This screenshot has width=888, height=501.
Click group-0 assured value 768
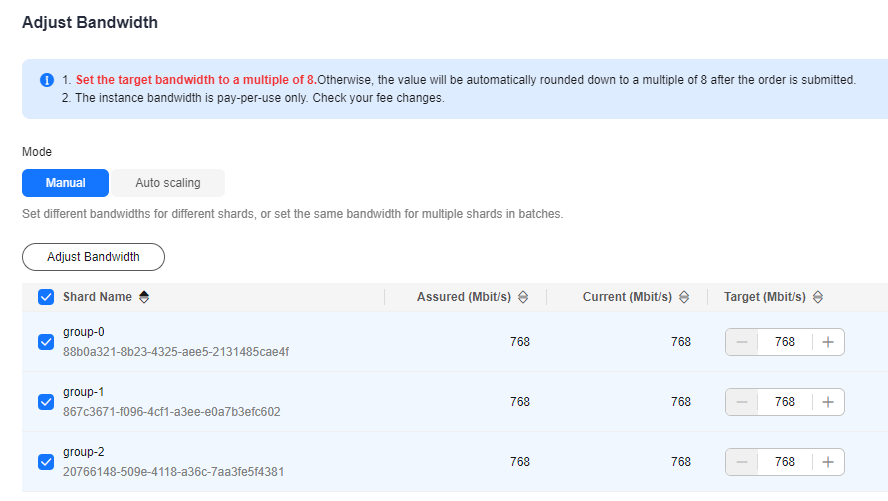(x=520, y=342)
